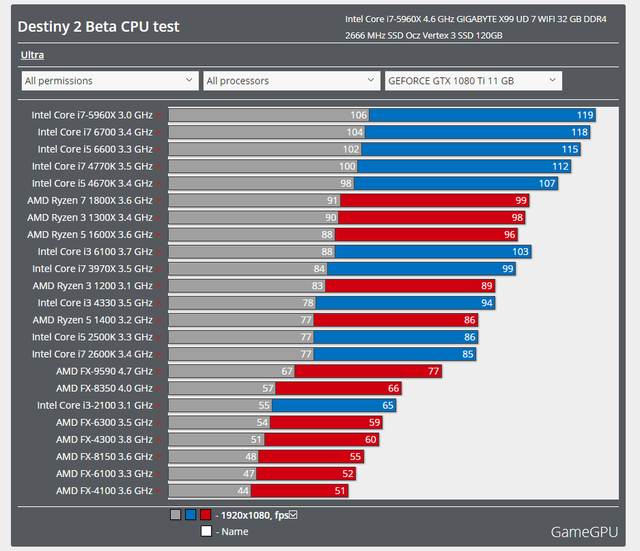The width and height of the screenshot is (640, 551).
Task: Click the red AMD legend color square
Action: (x=206, y=515)
